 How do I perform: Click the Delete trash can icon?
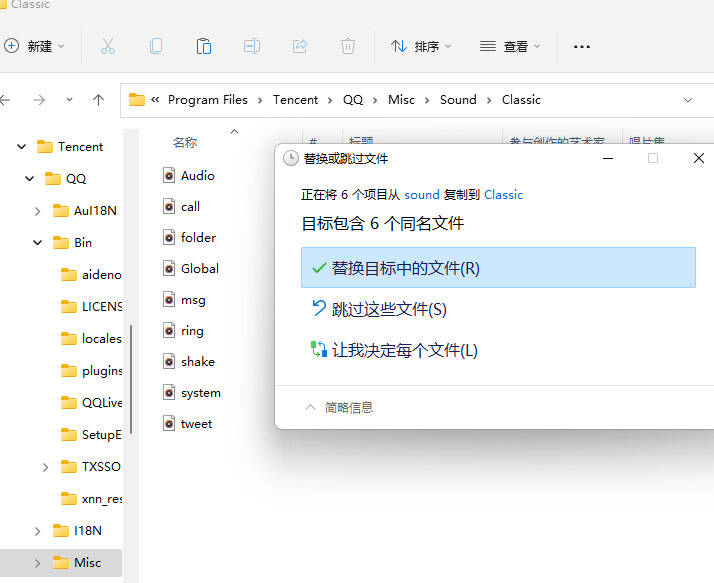pos(347,46)
